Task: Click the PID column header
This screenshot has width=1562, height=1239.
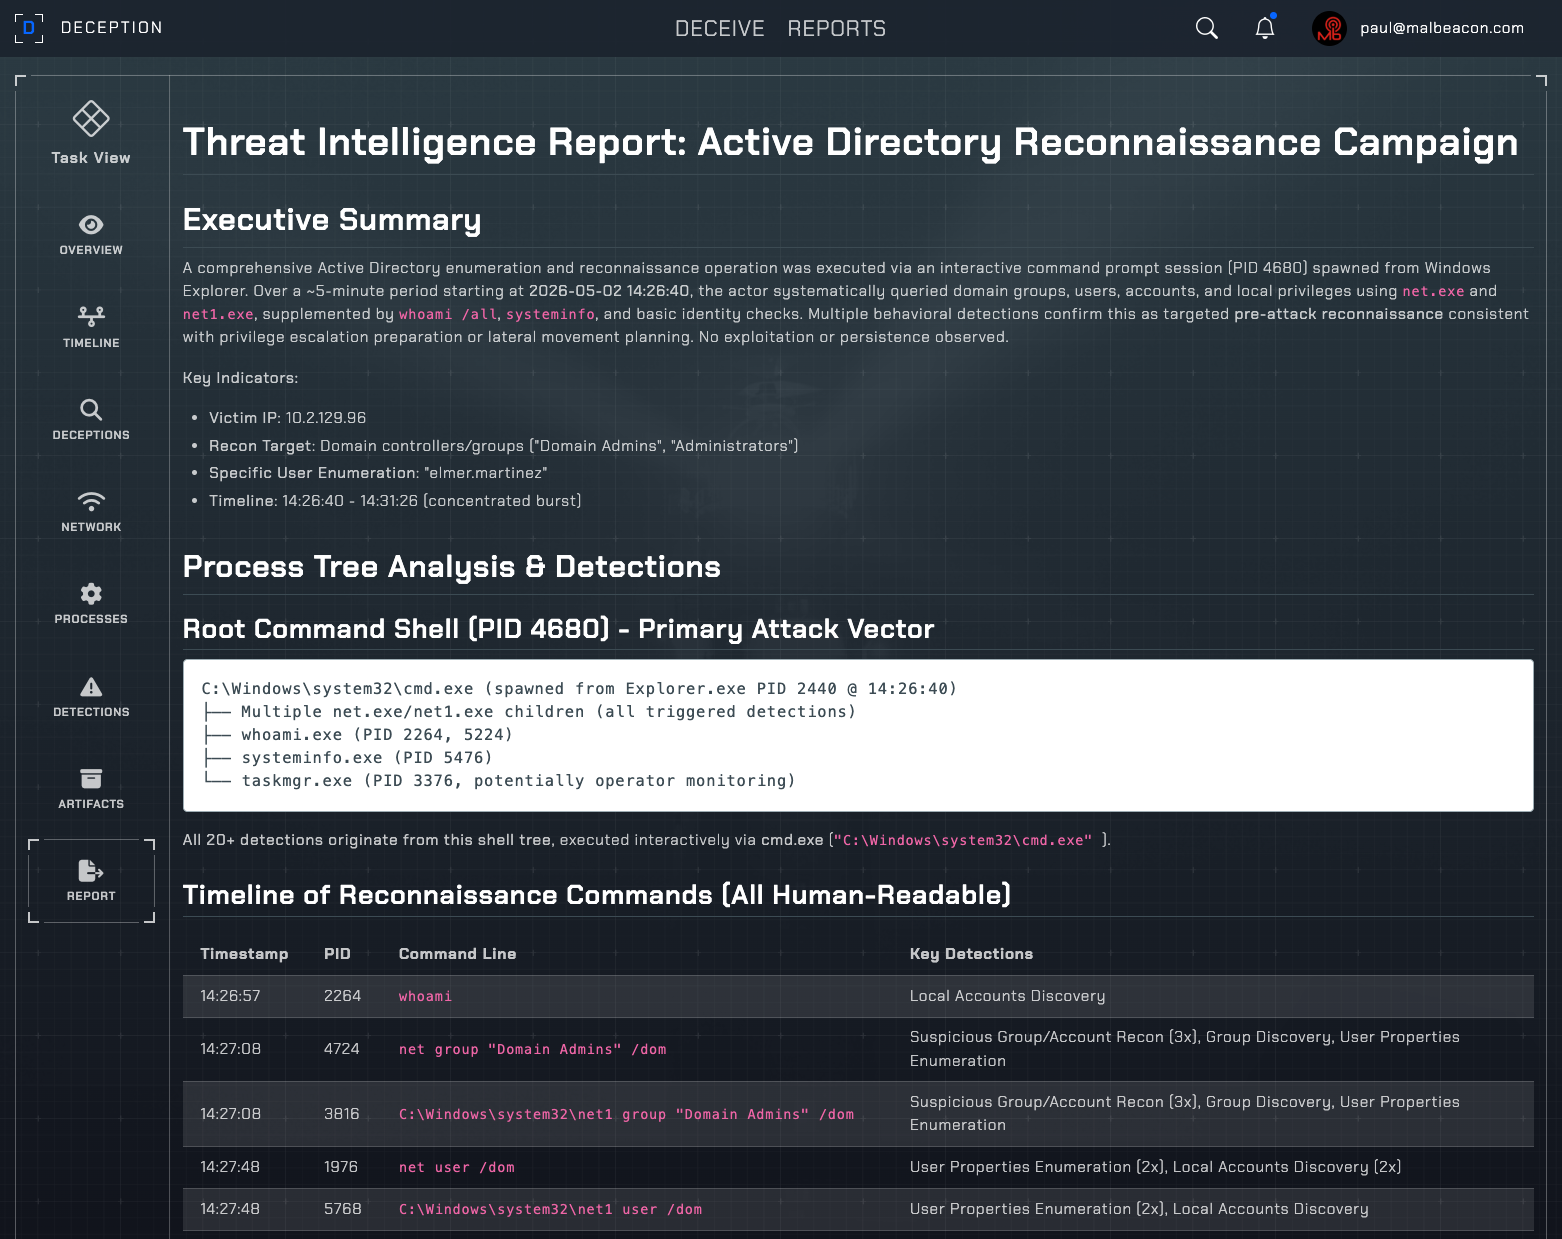Action: click(337, 954)
